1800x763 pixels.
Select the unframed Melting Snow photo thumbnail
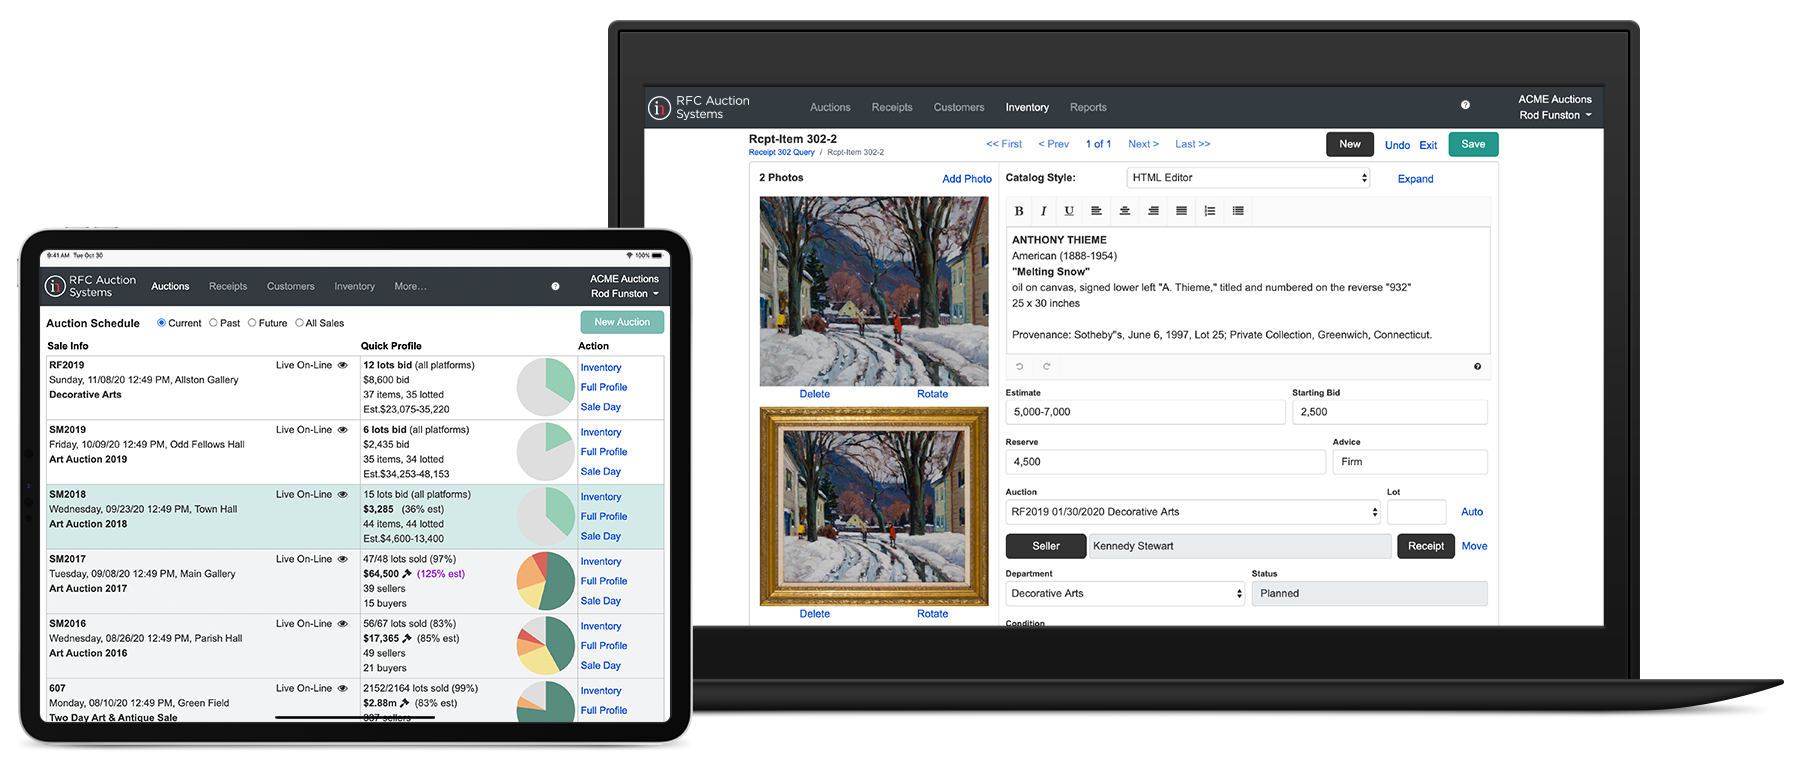(874, 291)
